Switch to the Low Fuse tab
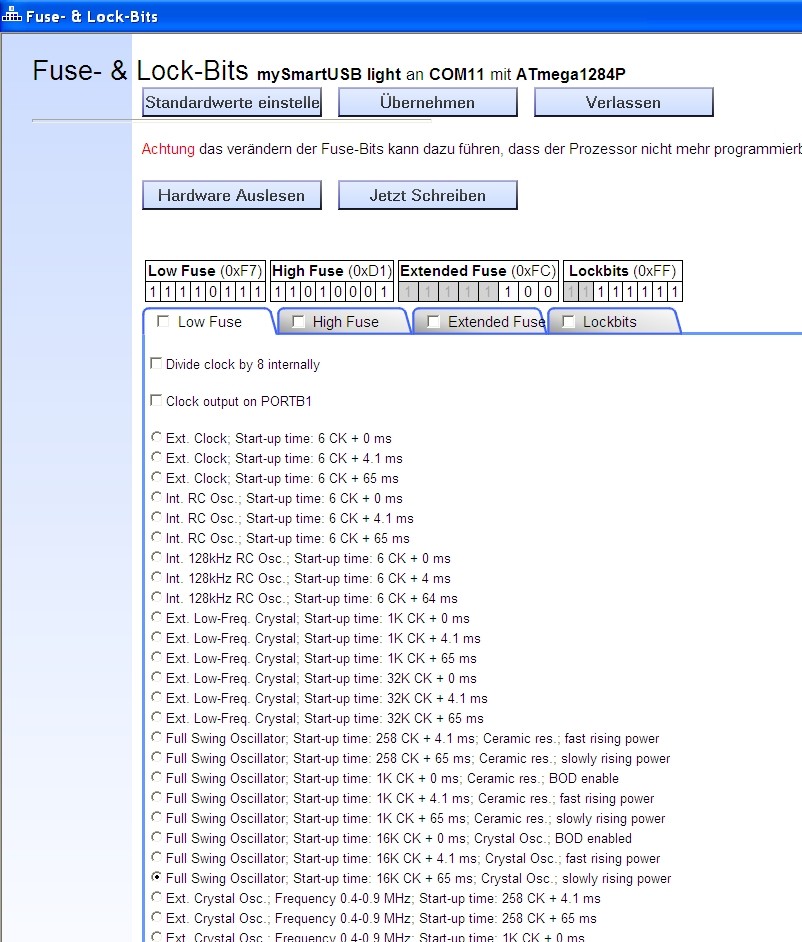Viewport: 802px width, 942px height. pyautogui.click(x=209, y=322)
